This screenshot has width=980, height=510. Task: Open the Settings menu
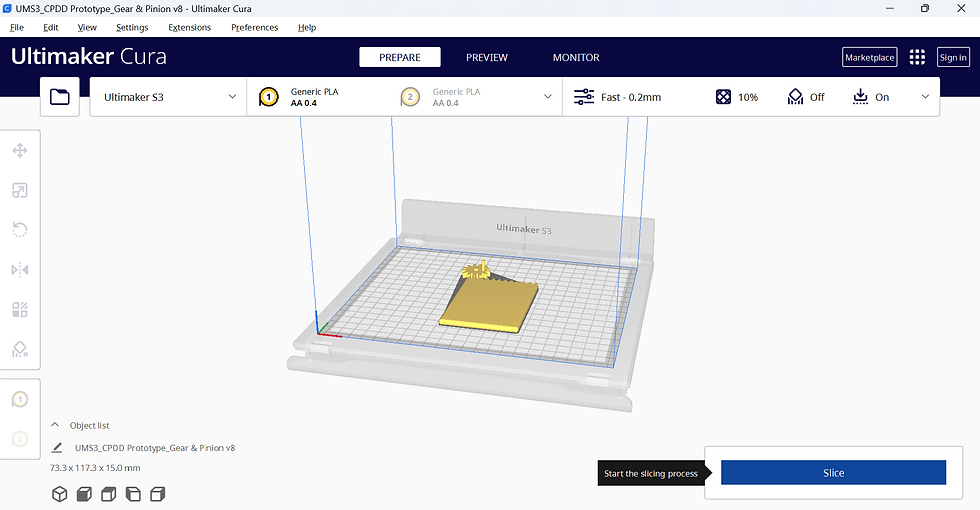click(132, 28)
